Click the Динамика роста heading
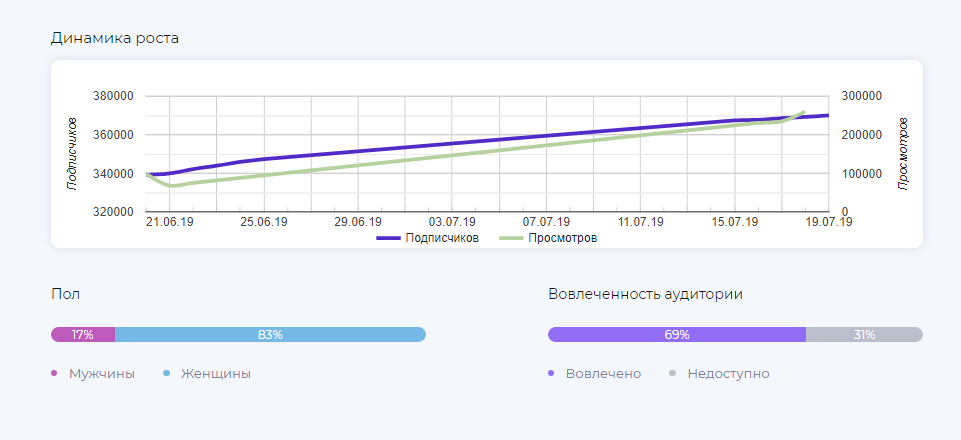Screen dimensions: 961x440 click(x=115, y=38)
